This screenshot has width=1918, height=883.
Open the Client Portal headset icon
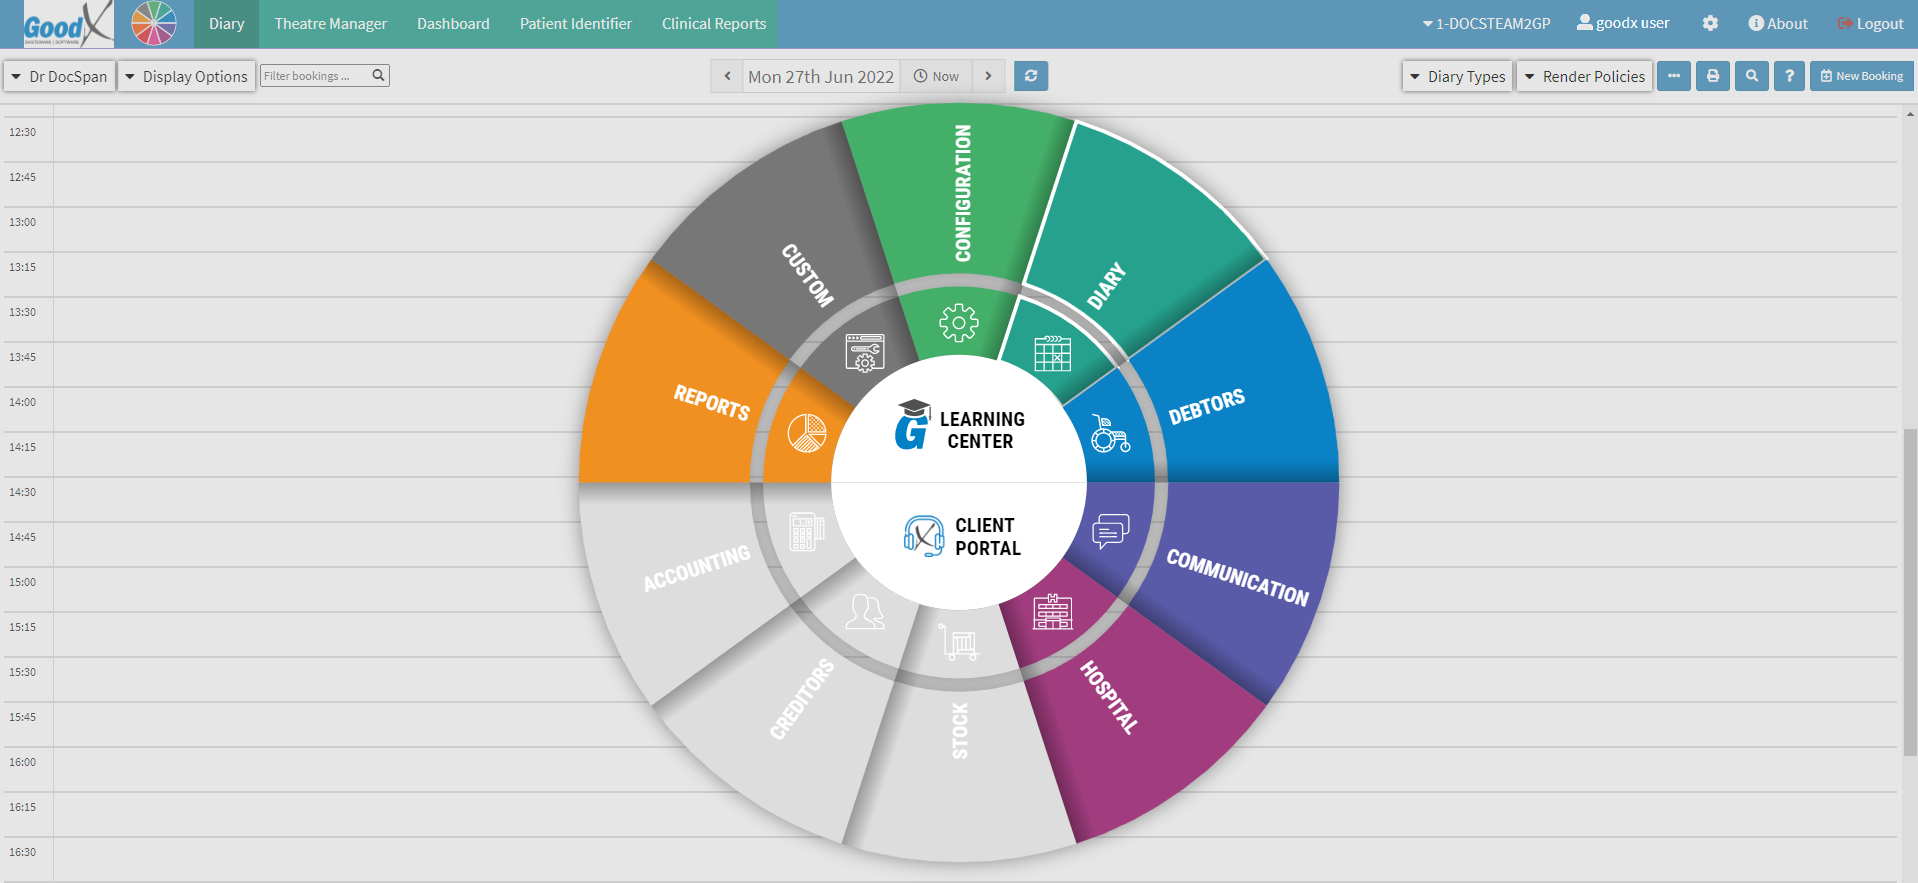coord(923,536)
